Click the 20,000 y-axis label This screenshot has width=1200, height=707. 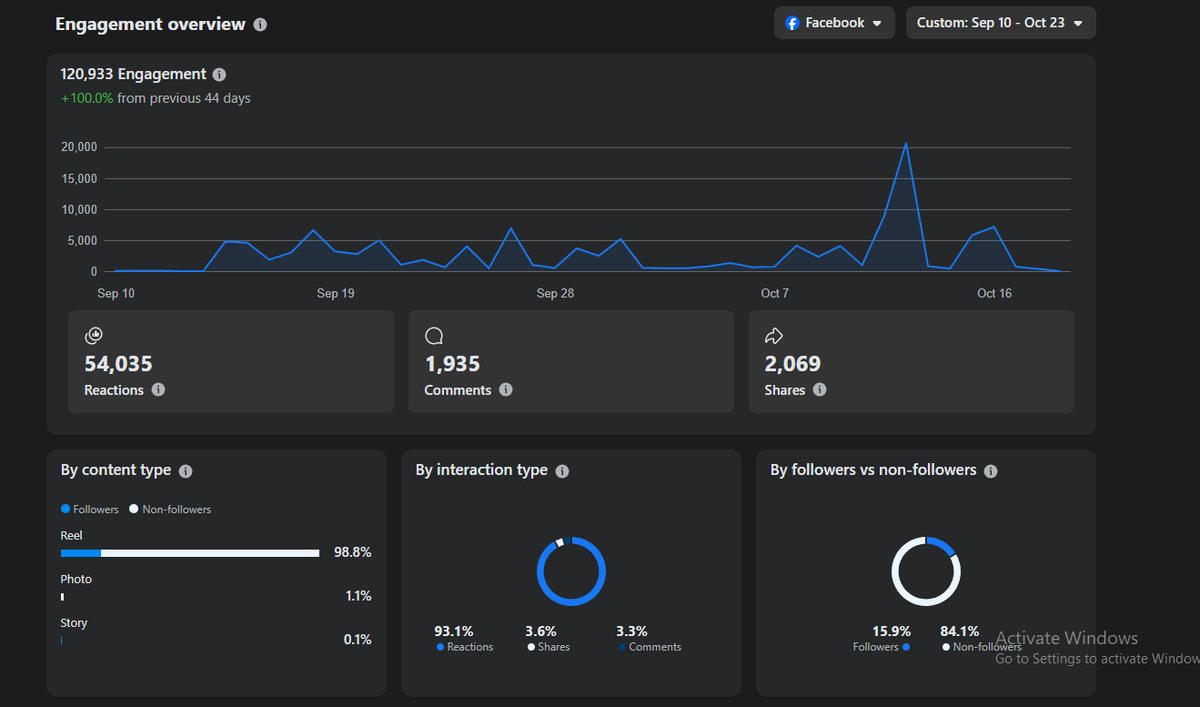click(79, 147)
